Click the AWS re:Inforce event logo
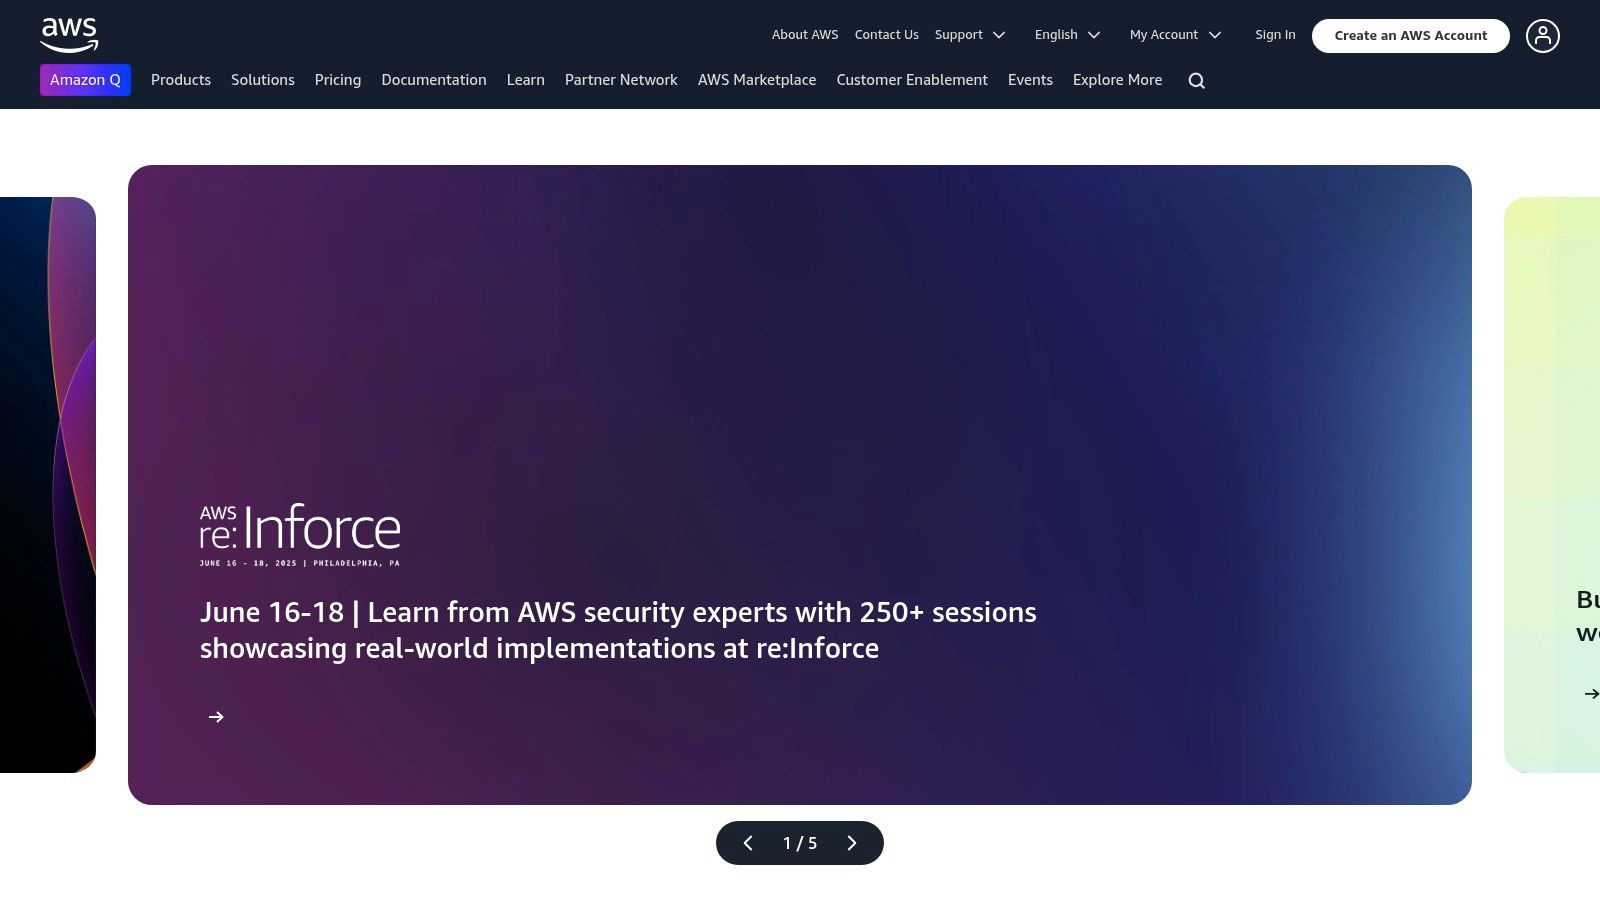The width and height of the screenshot is (1600, 900). tap(300, 535)
